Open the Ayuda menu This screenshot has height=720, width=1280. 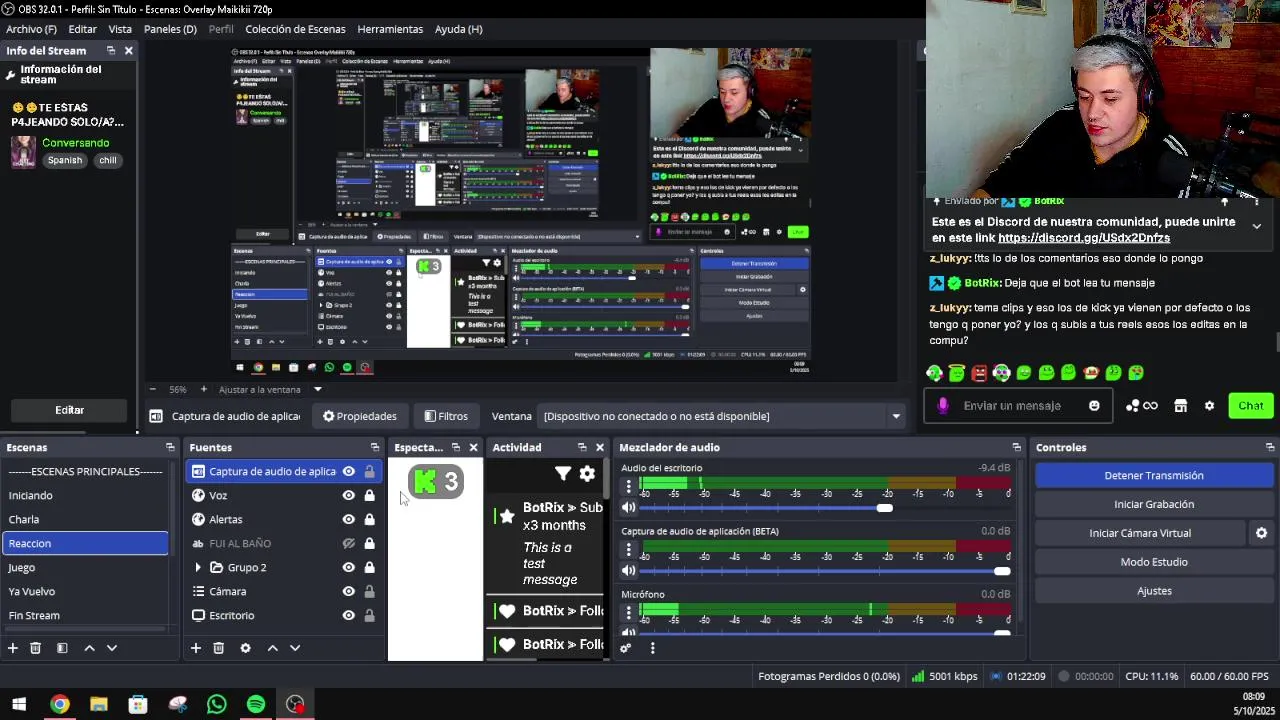pyautogui.click(x=459, y=29)
